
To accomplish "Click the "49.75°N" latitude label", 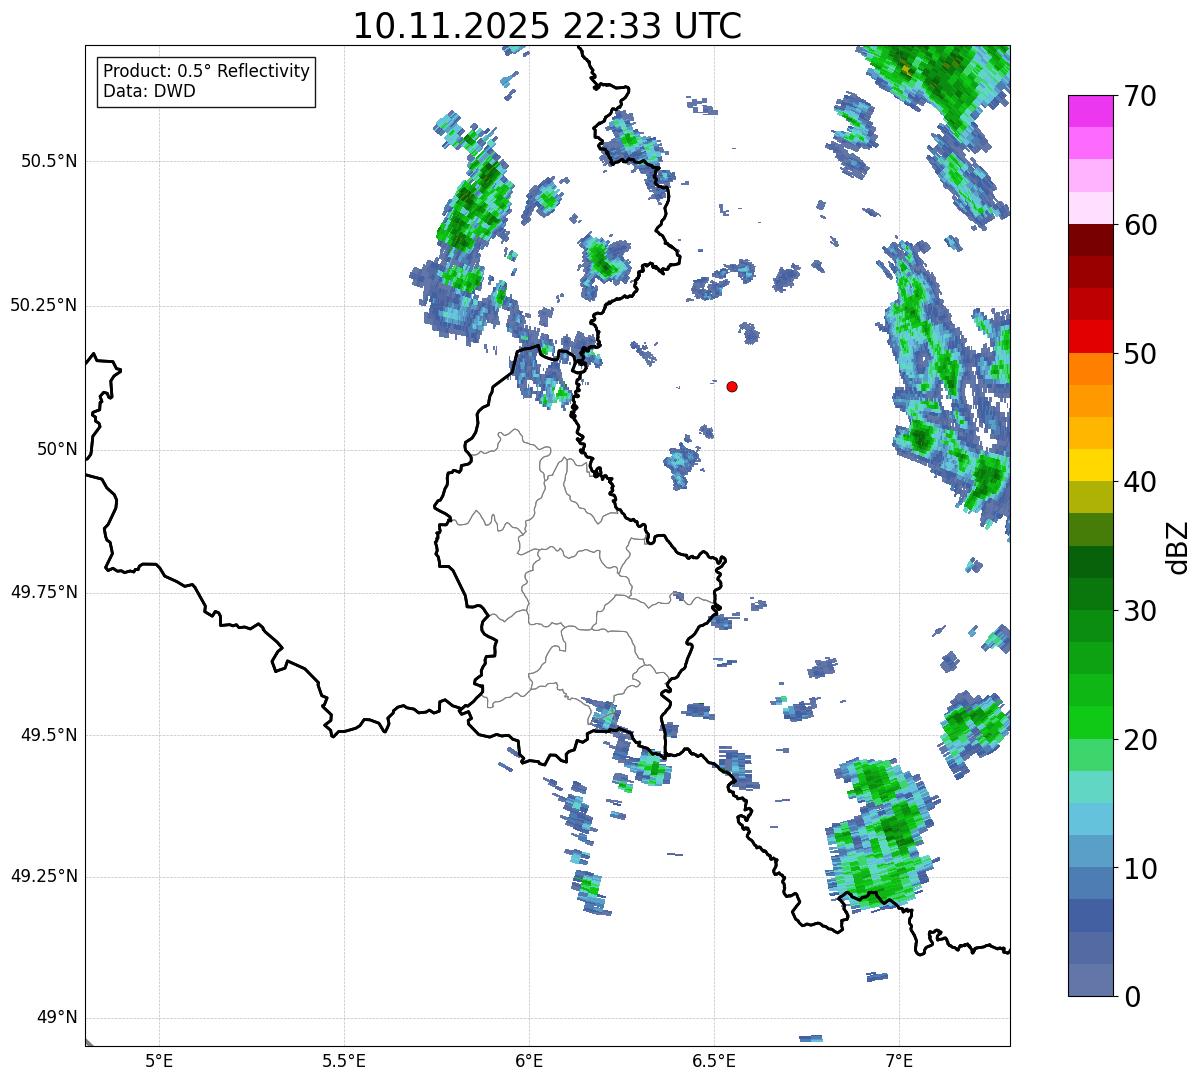I will tap(44, 592).
